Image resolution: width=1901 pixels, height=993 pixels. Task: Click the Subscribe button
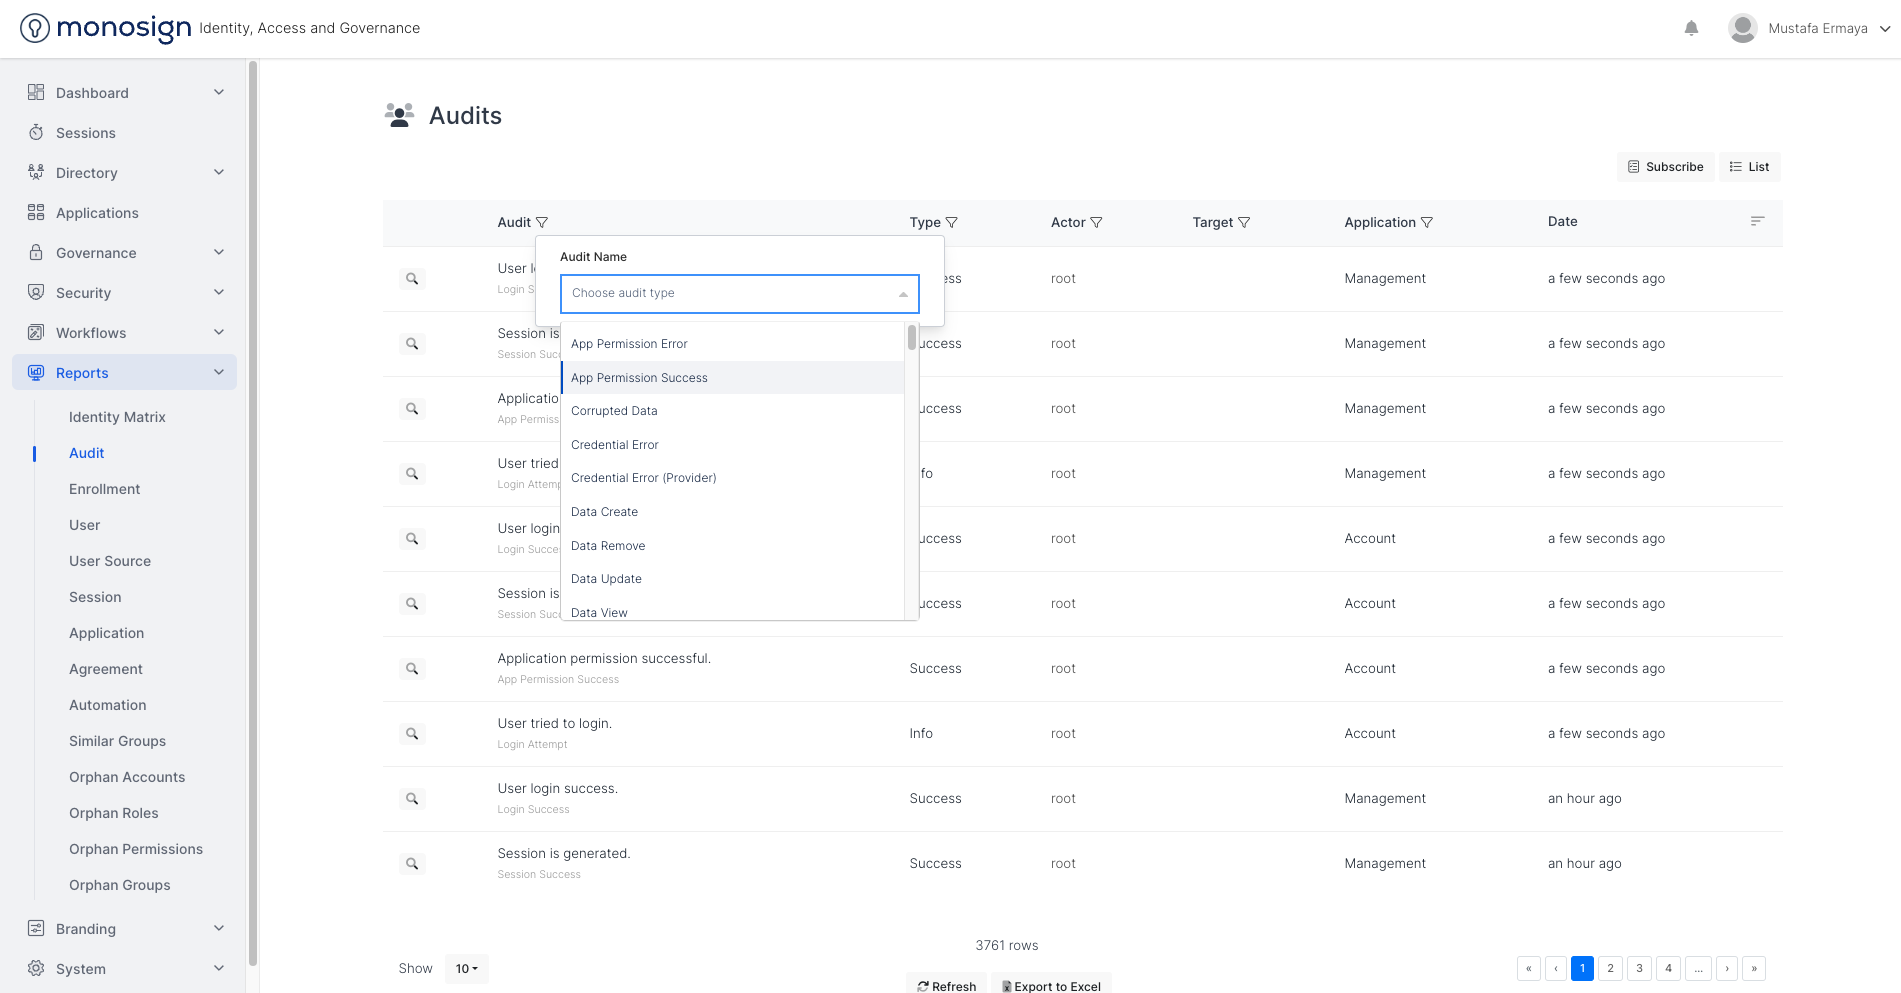pos(1665,167)
